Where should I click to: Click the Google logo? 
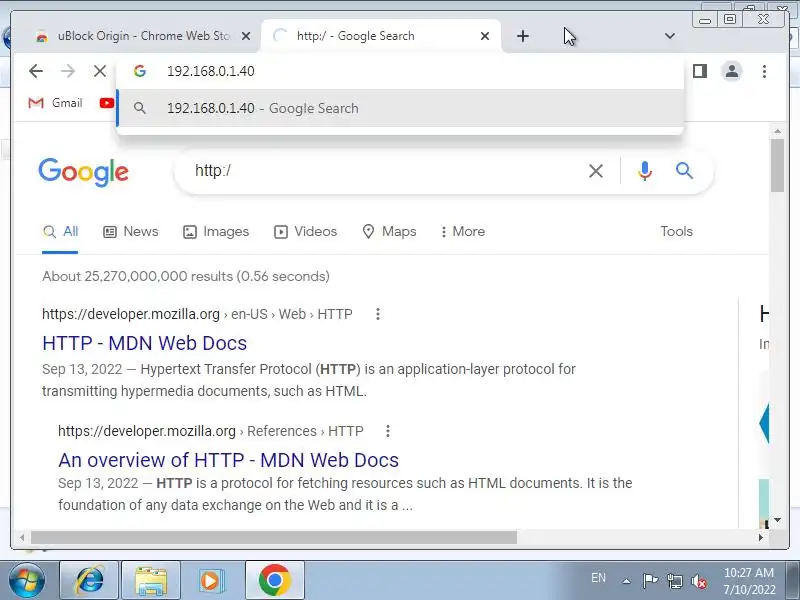84,172
